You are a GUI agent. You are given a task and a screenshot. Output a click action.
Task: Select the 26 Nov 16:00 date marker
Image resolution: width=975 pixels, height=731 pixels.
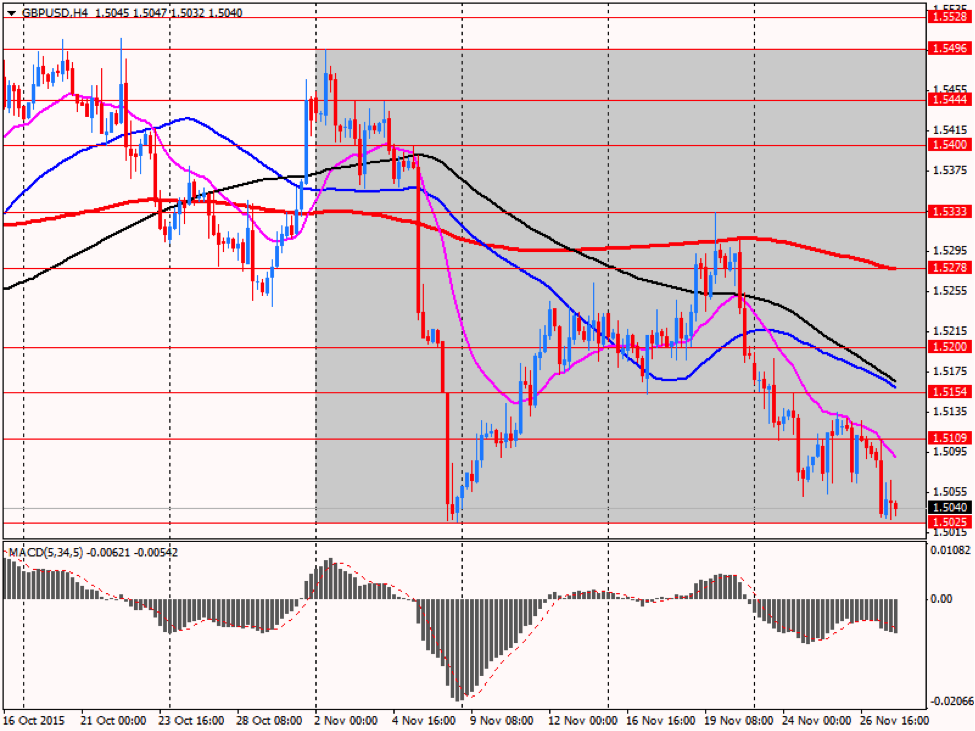point(891,720)
